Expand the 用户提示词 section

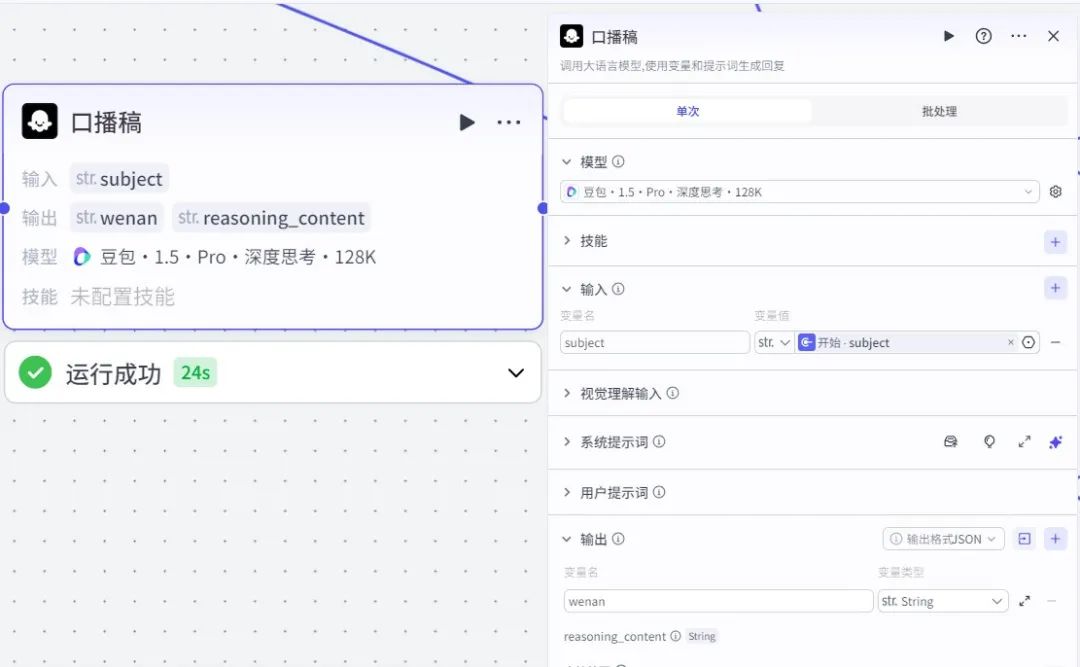pyautogui.click(x=567, y=493)
